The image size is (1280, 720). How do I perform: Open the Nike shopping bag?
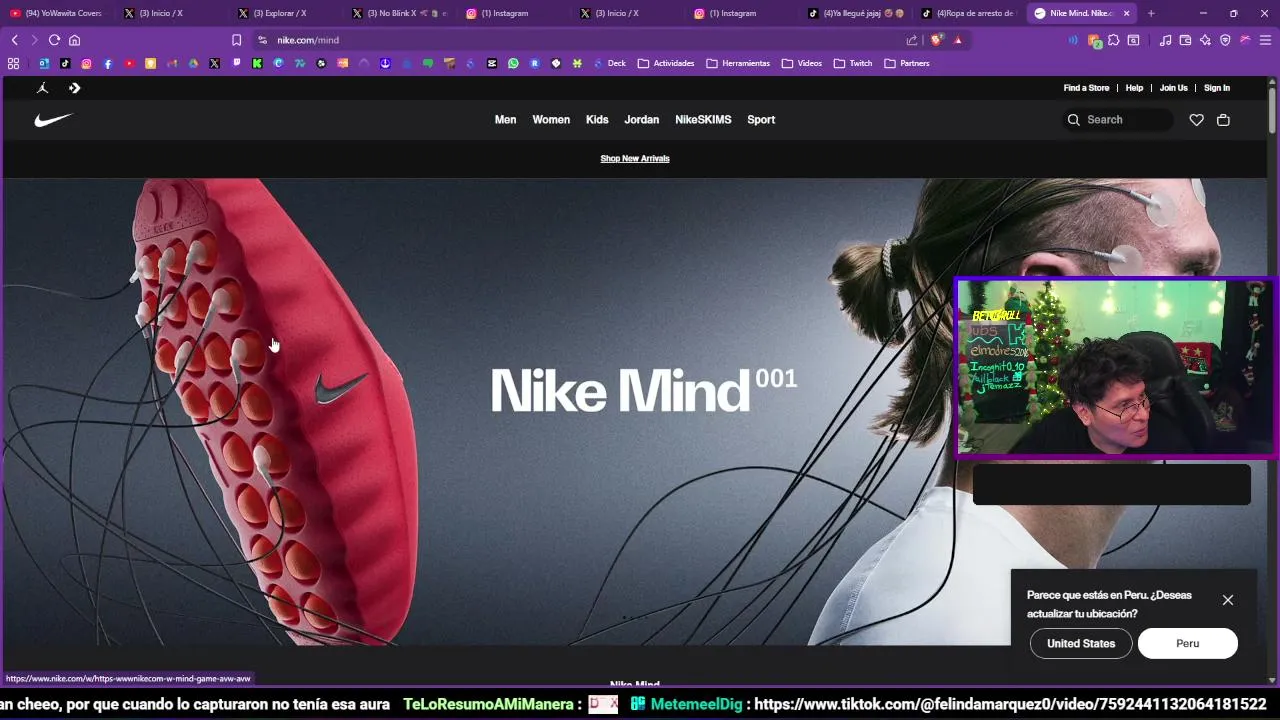click(1223, 120)
